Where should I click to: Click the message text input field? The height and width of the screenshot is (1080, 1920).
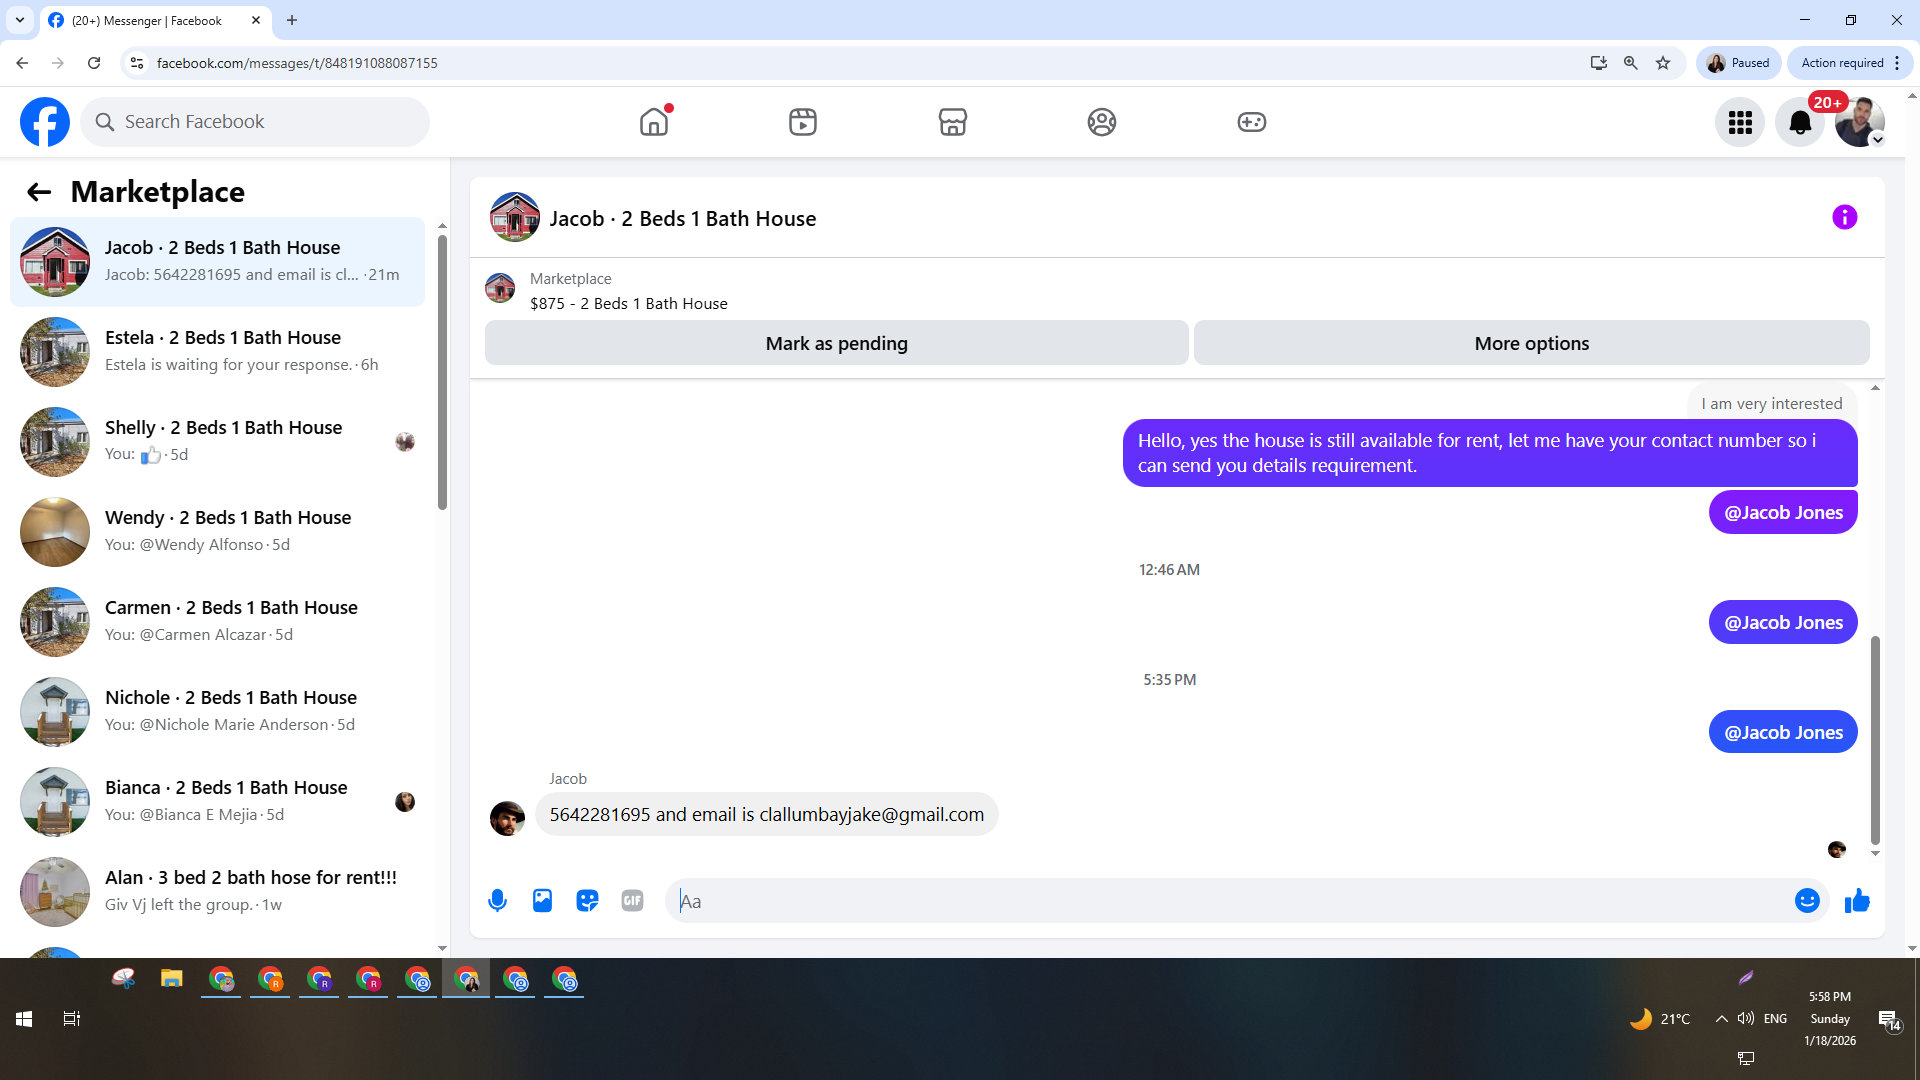point(1230,901)
